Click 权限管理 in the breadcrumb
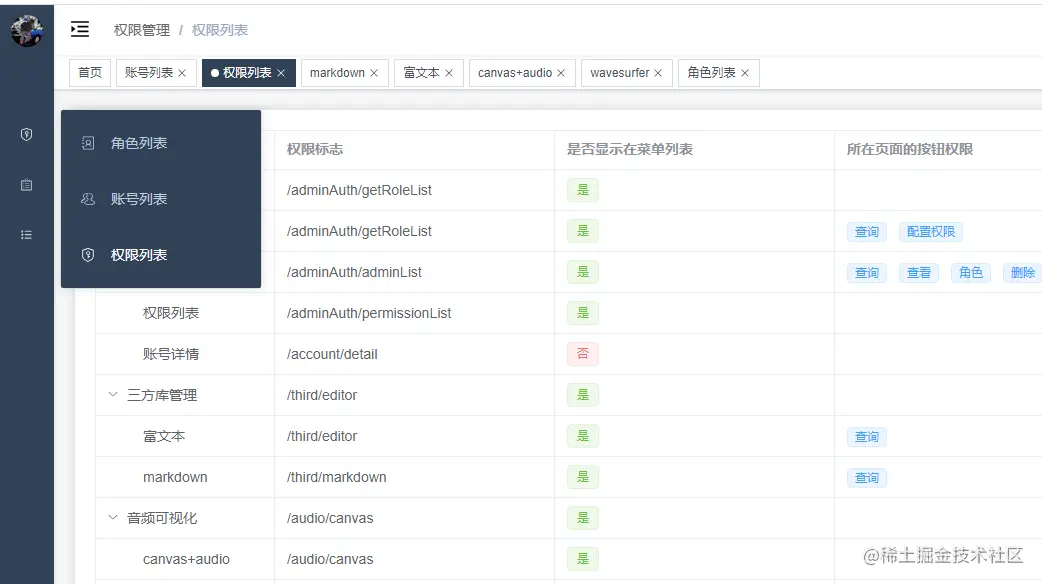Screen dimensions: 1042x584 (x=142, y=30)
